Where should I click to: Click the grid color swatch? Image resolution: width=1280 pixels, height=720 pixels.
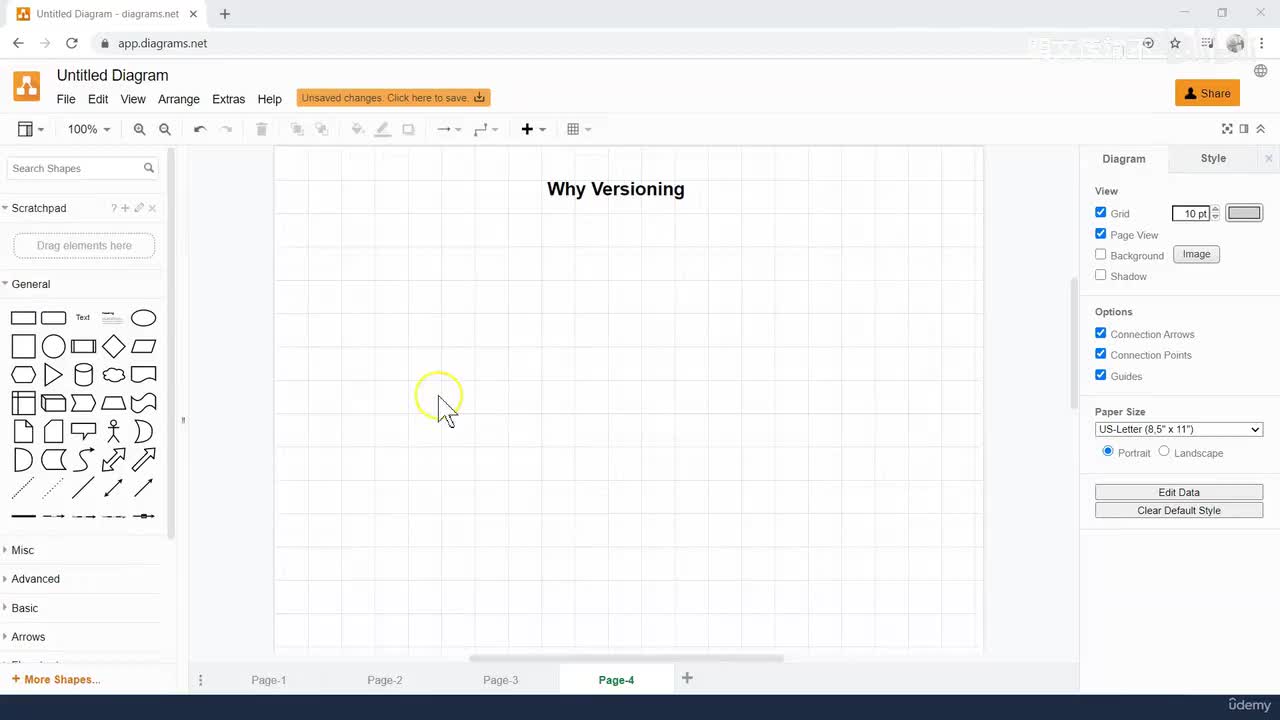(x=1244, y=213)
